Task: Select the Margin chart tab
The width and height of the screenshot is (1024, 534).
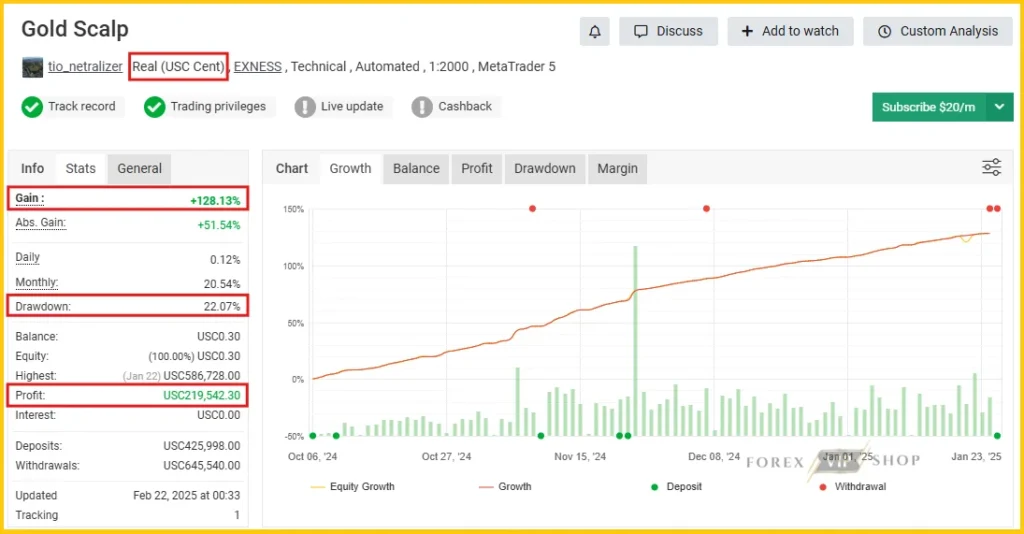Action: tap(617, 168)
